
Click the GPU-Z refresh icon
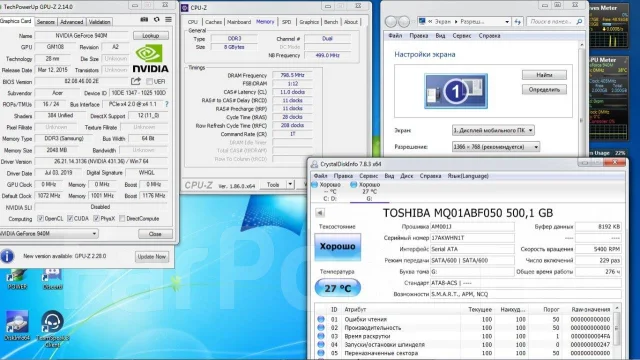pos(156,20)
